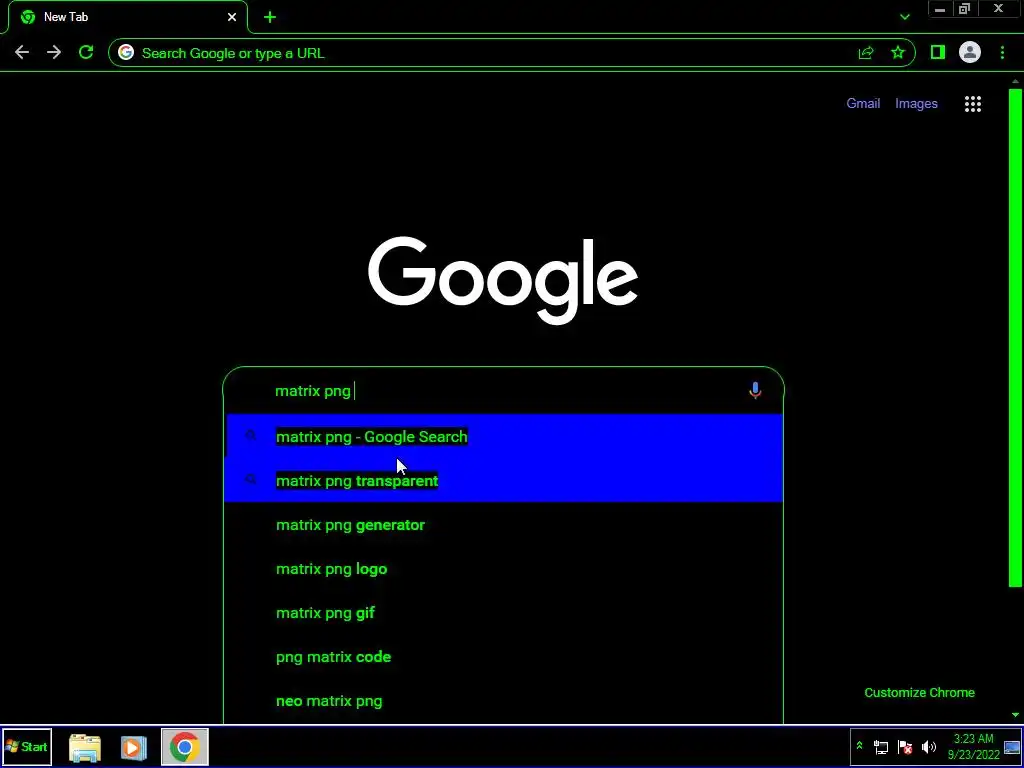This screenshot has height=768, width=1024.
Task: Choose suggestion neo matrix png
Action: [503, 701]
